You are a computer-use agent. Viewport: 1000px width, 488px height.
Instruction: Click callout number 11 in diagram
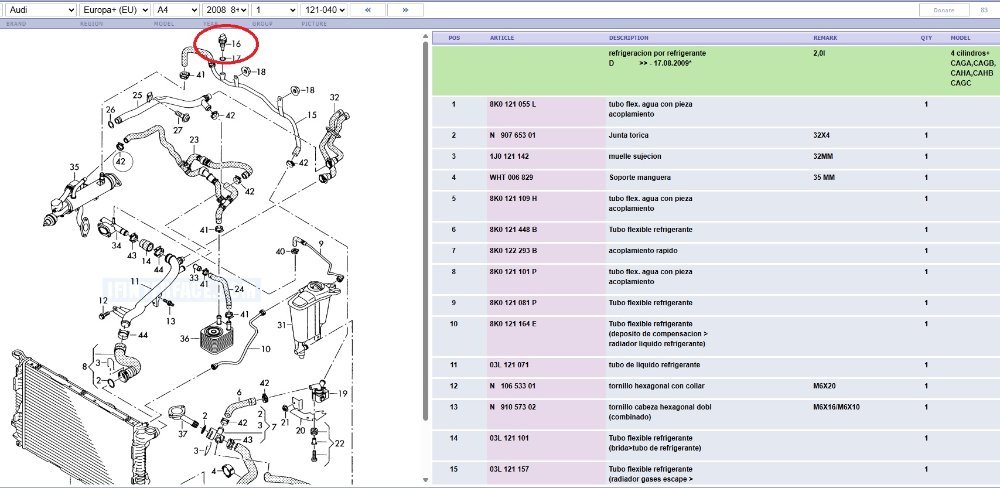coord(135,281)
